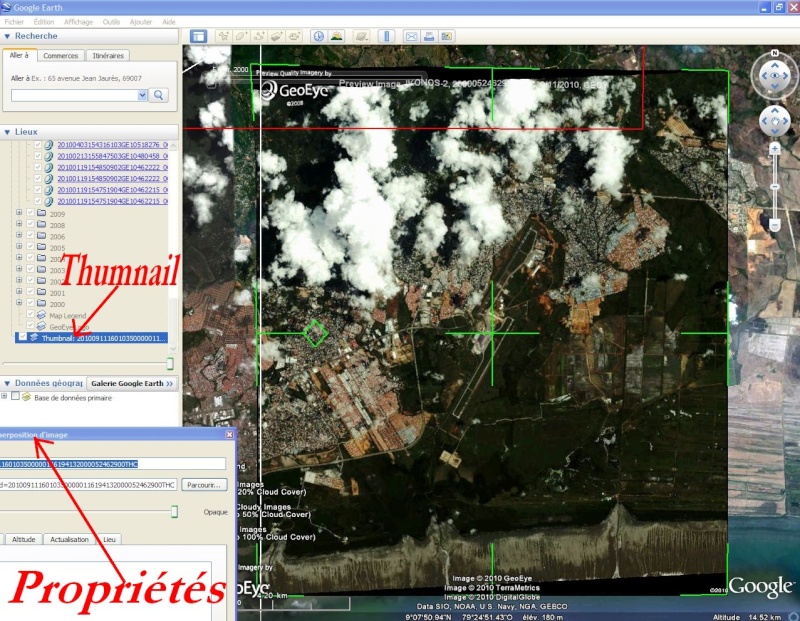Click the Email envelope toolbar icon

[411, 36]
